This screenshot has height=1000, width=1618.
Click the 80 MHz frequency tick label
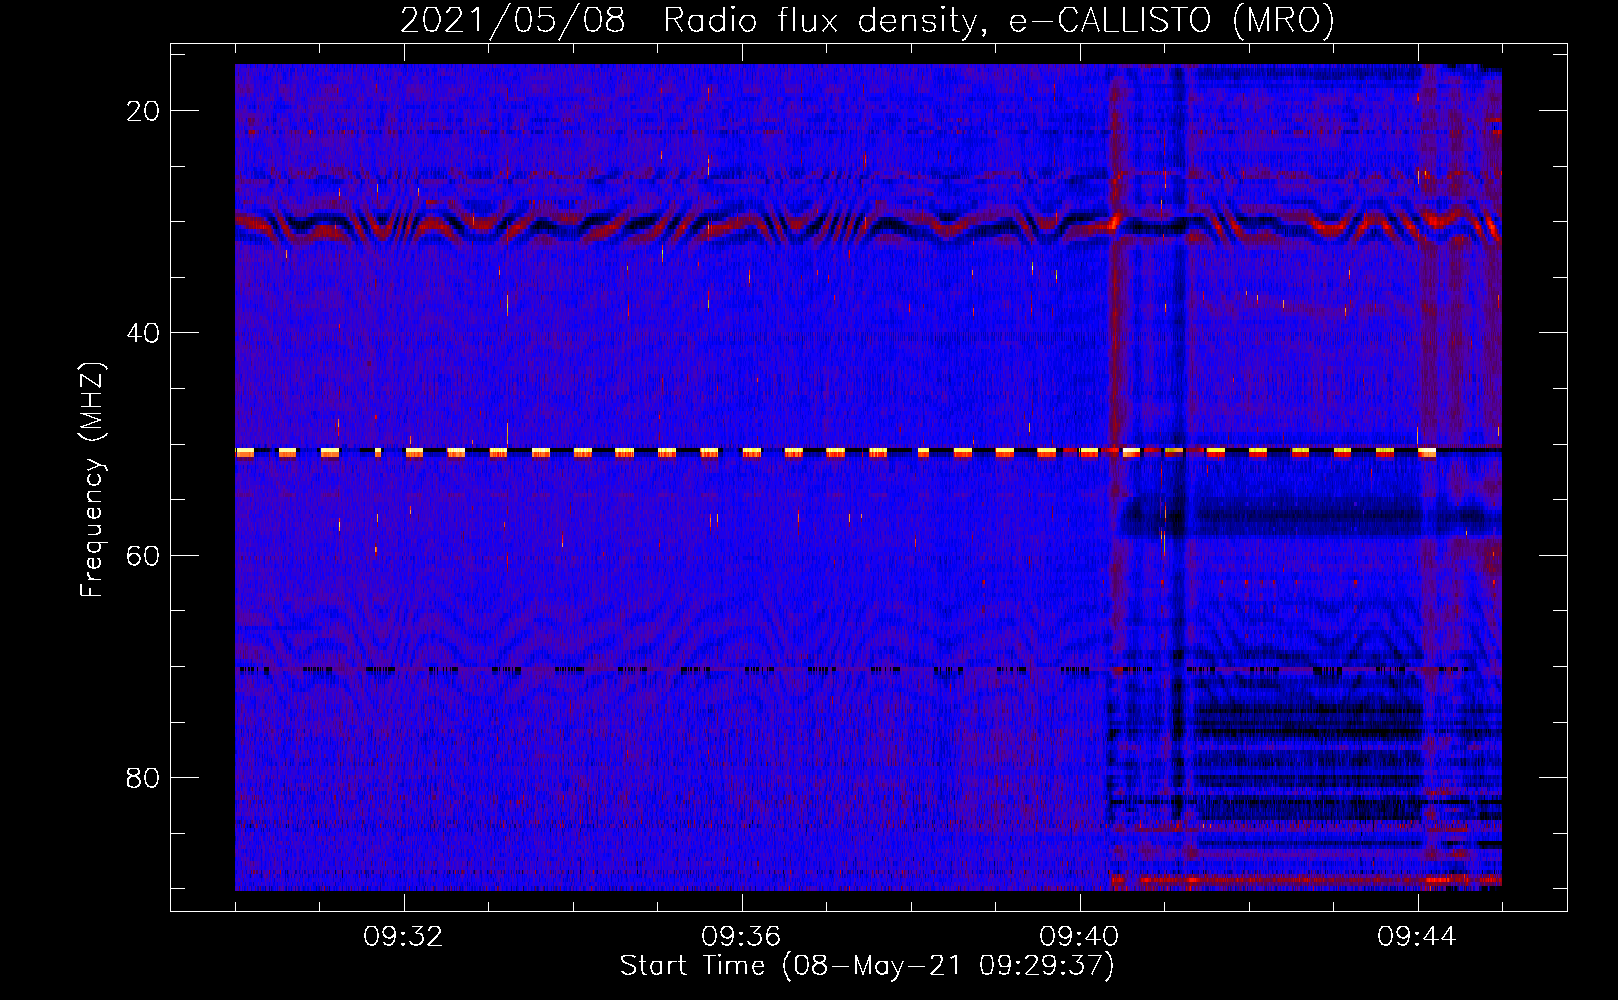143,777
